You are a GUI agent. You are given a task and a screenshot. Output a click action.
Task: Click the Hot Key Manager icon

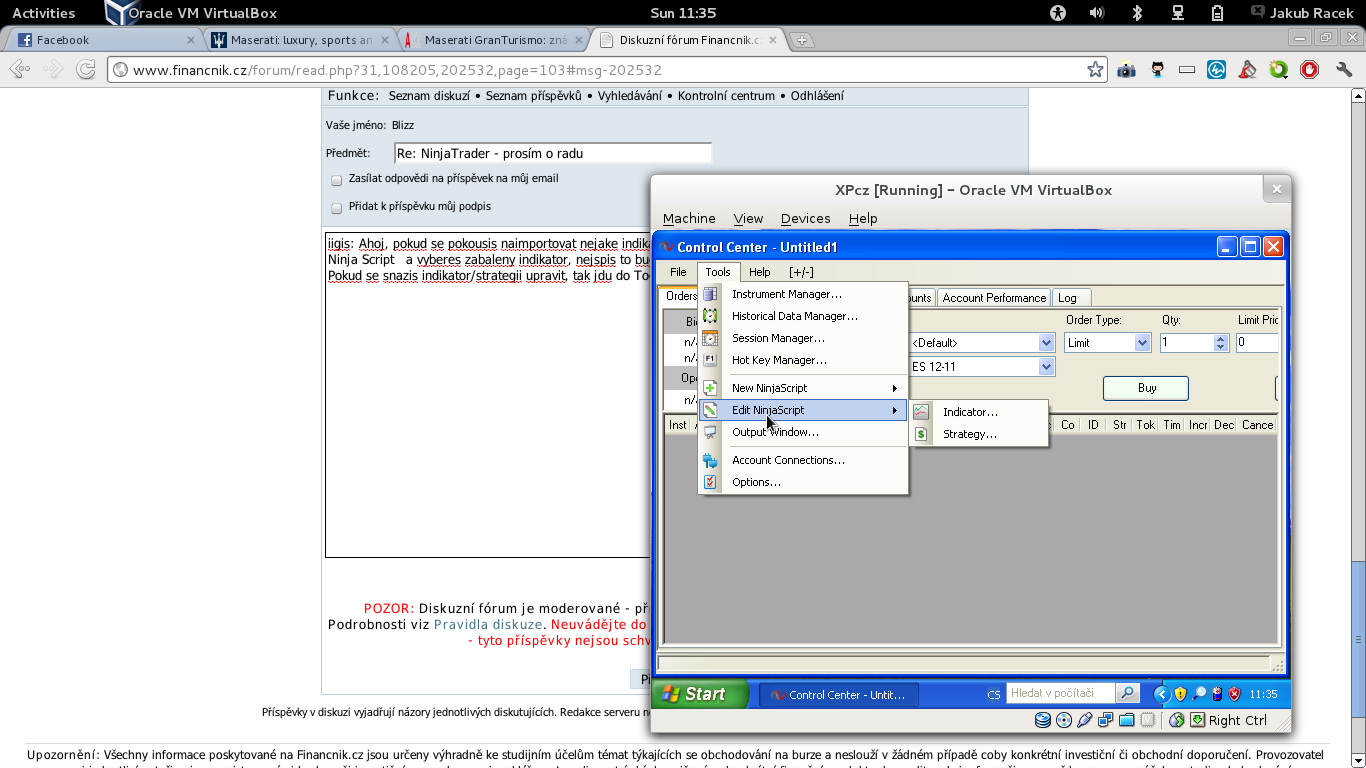pos(710,360)
